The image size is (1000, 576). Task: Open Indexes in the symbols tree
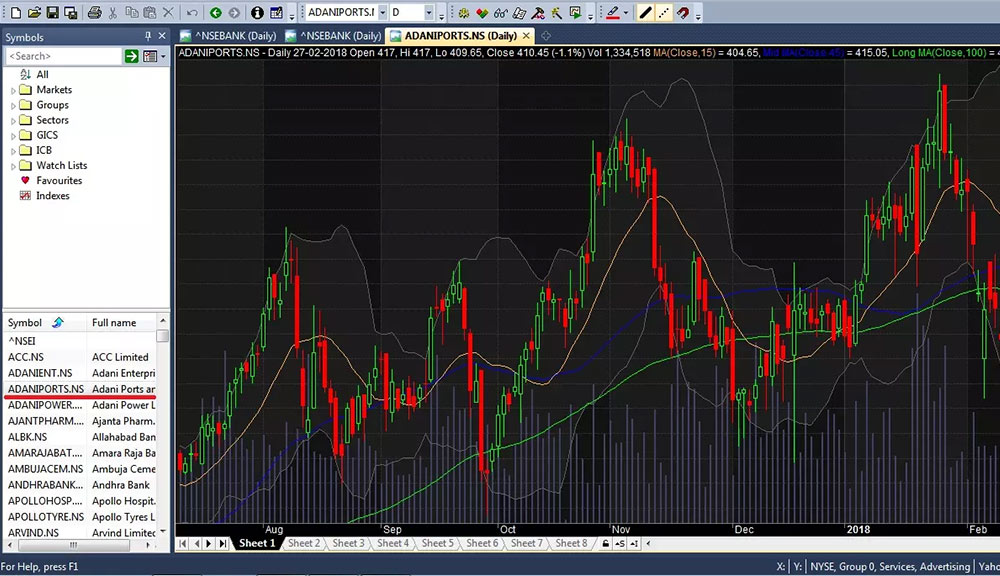click(x=52, y=196)
